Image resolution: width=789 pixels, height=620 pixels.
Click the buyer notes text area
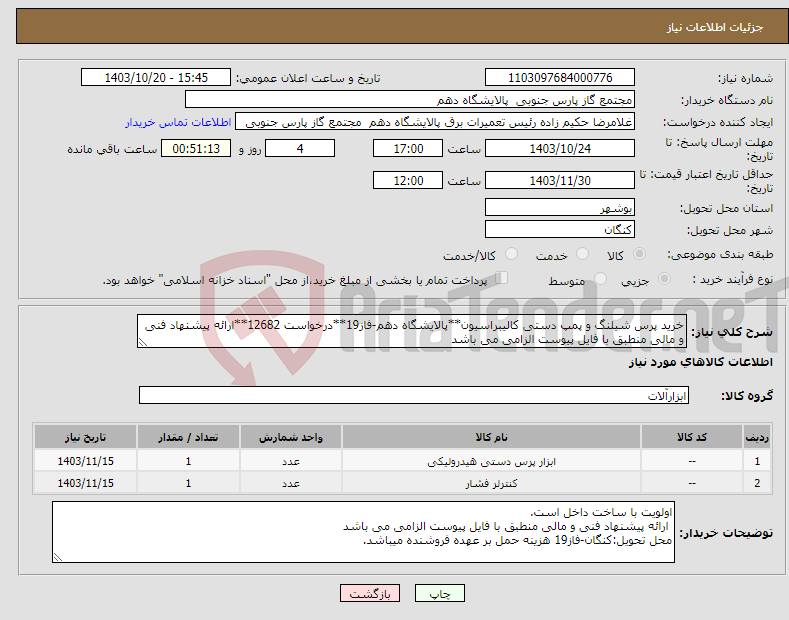pos(363,532)
